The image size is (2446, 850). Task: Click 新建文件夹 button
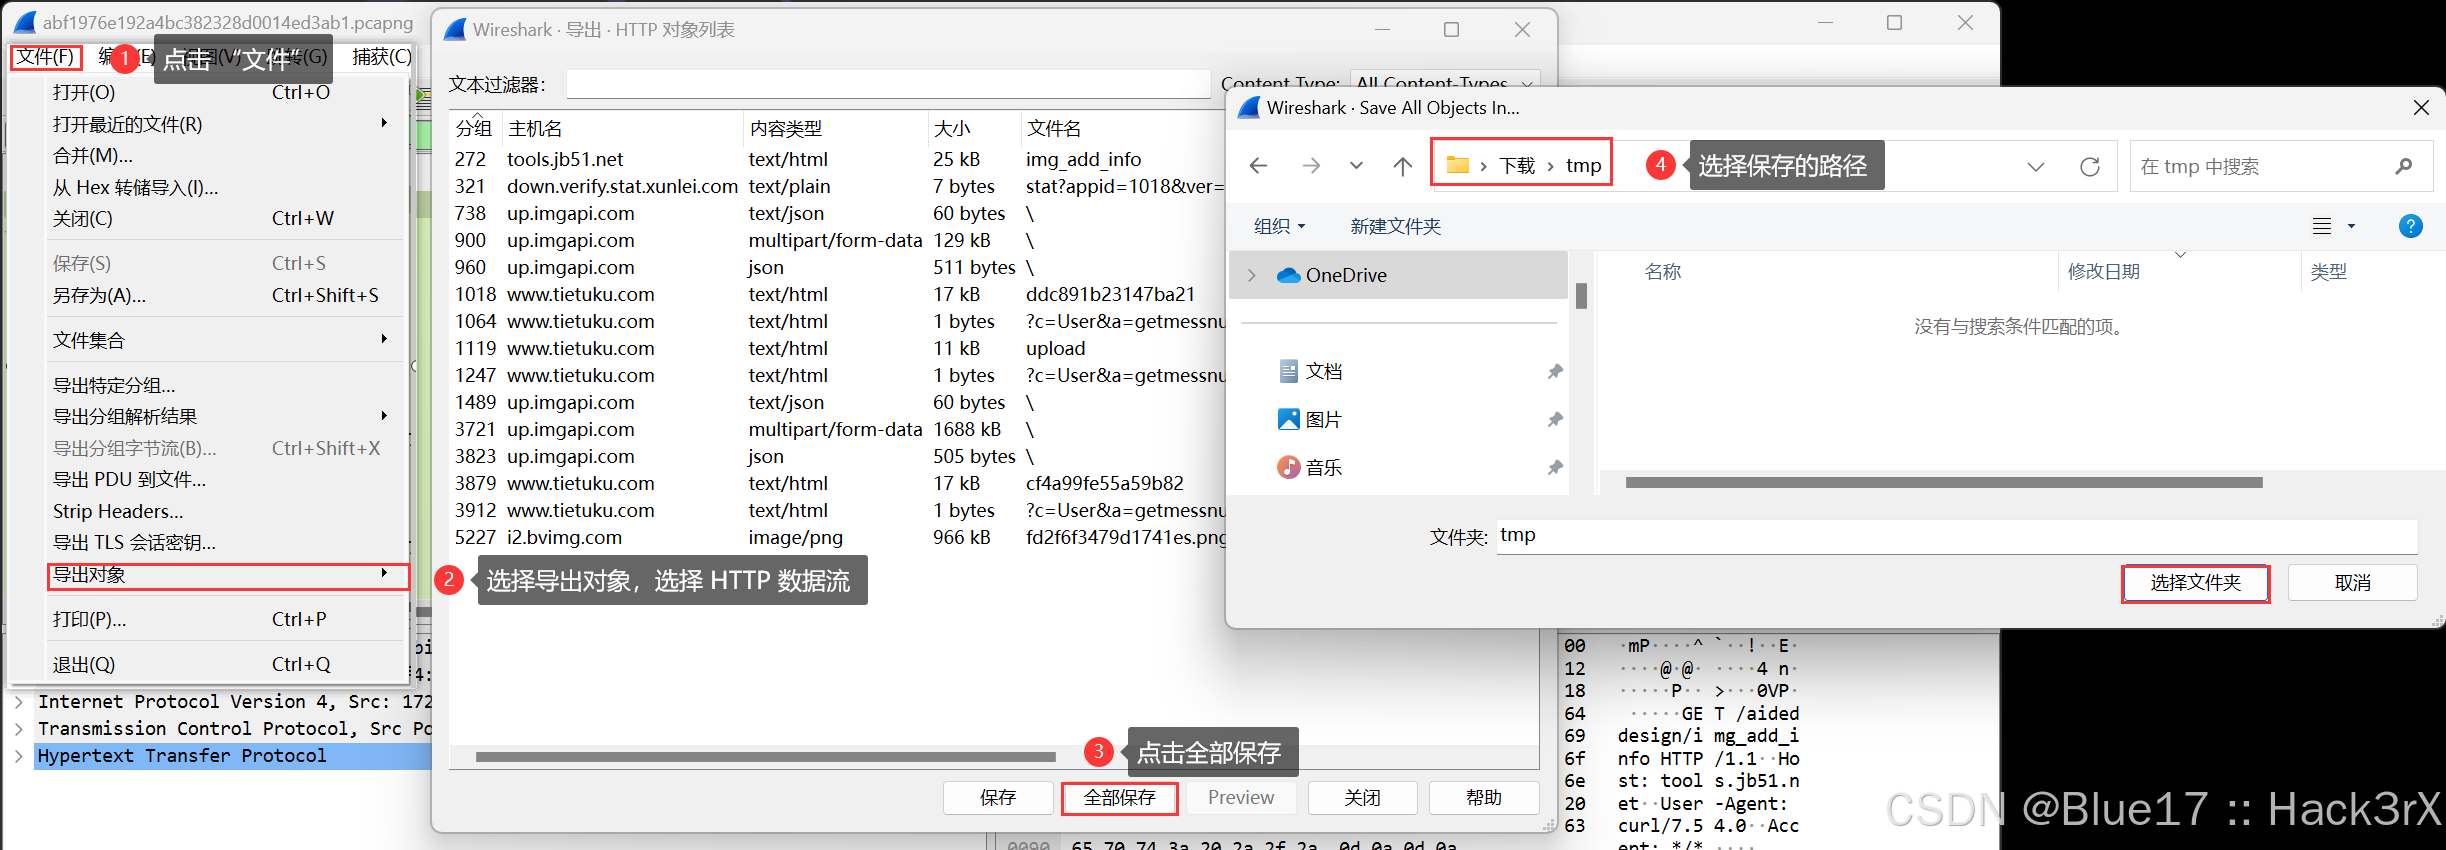click(1395, 226)
